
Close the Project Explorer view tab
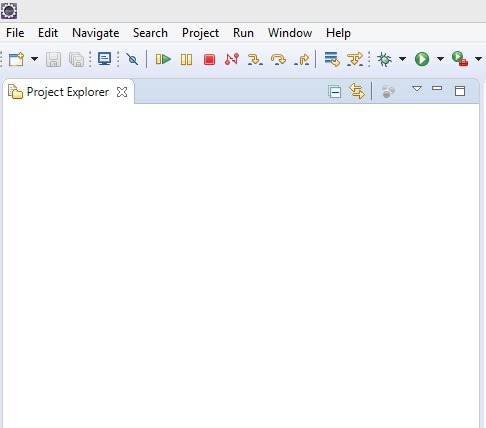122,92
